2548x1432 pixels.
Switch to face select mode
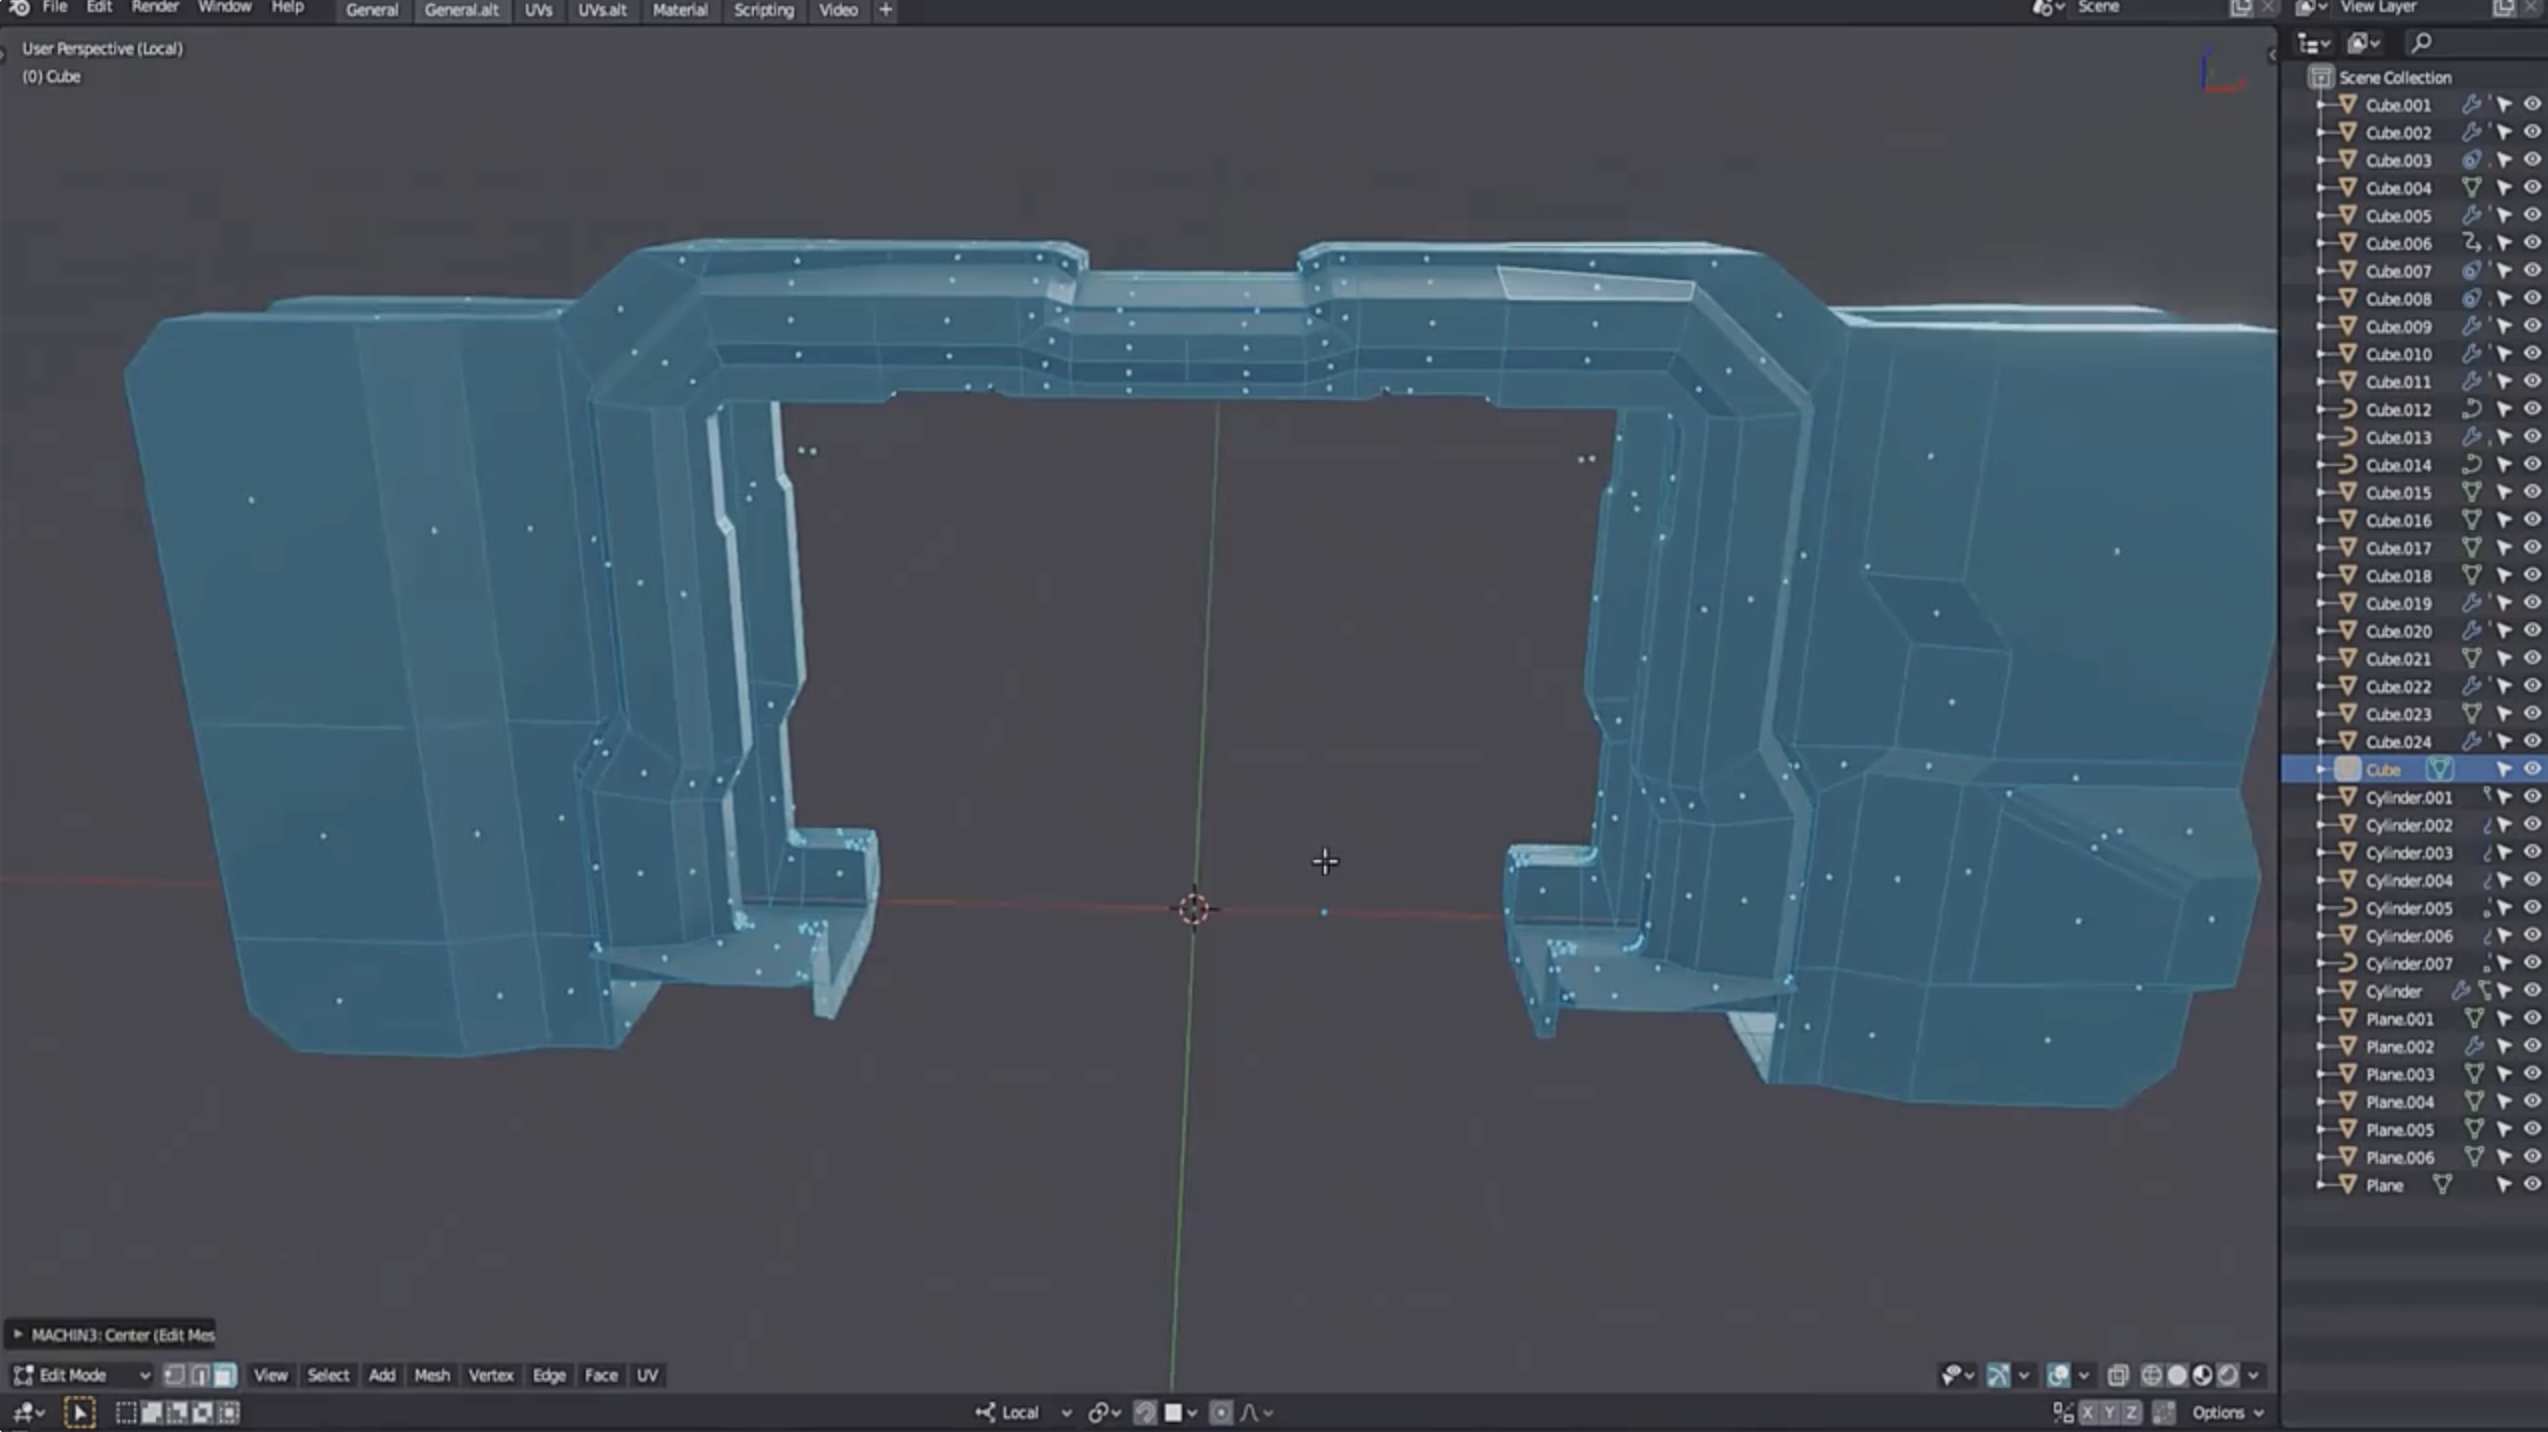(225, 1375)
